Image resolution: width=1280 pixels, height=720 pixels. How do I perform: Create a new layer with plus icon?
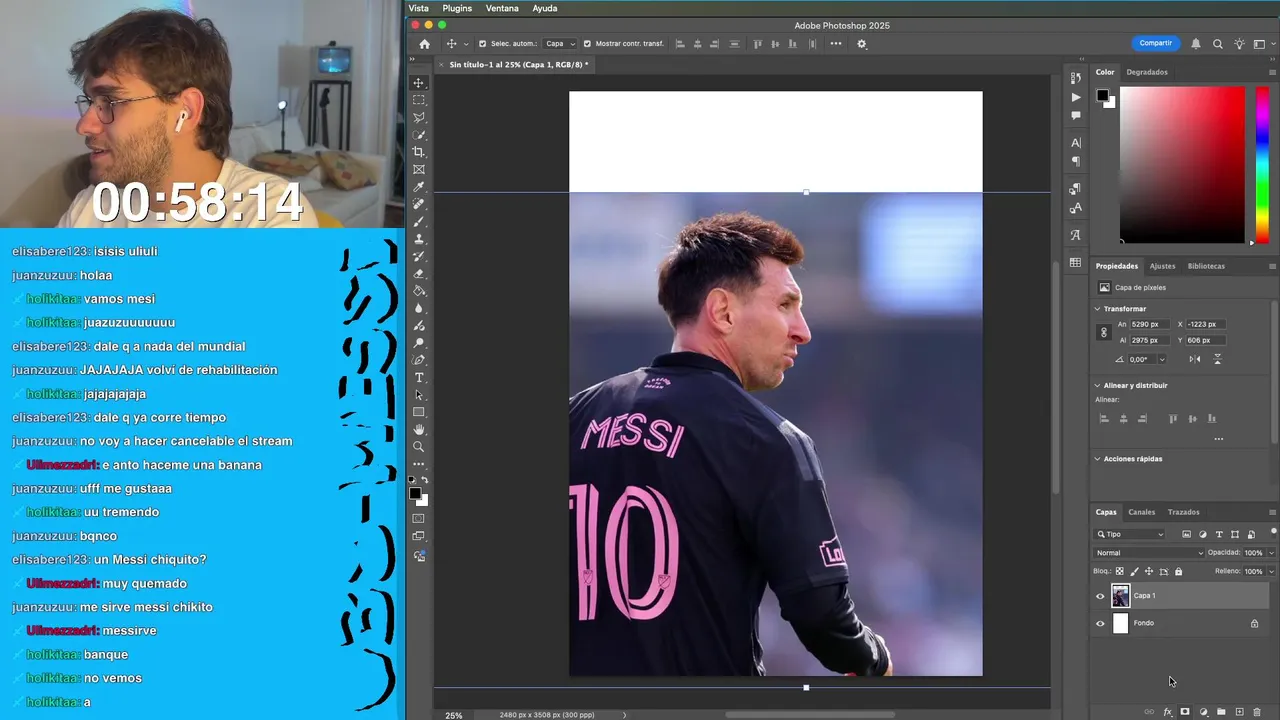click(1239, 712)
